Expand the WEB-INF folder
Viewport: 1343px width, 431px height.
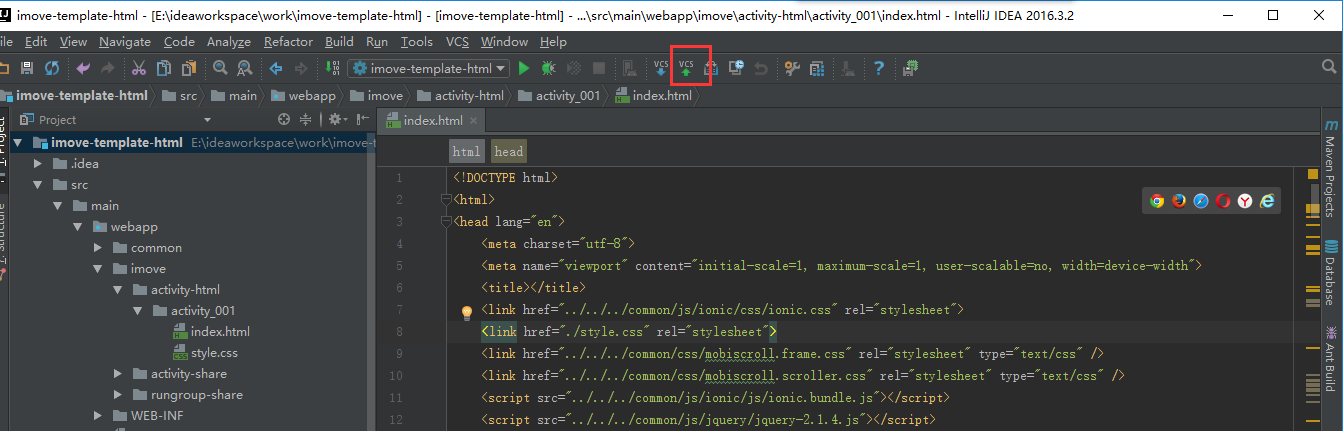point(98,416)
